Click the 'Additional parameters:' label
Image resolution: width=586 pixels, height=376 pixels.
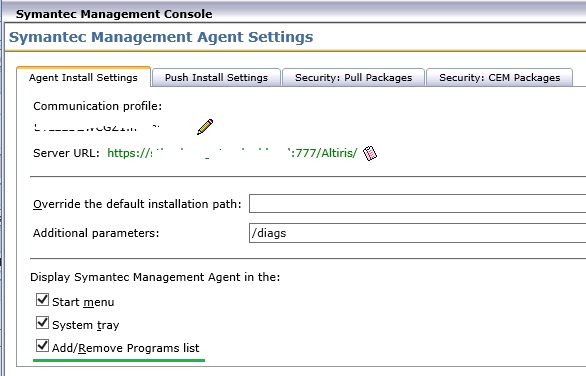[x=96, y=233]
